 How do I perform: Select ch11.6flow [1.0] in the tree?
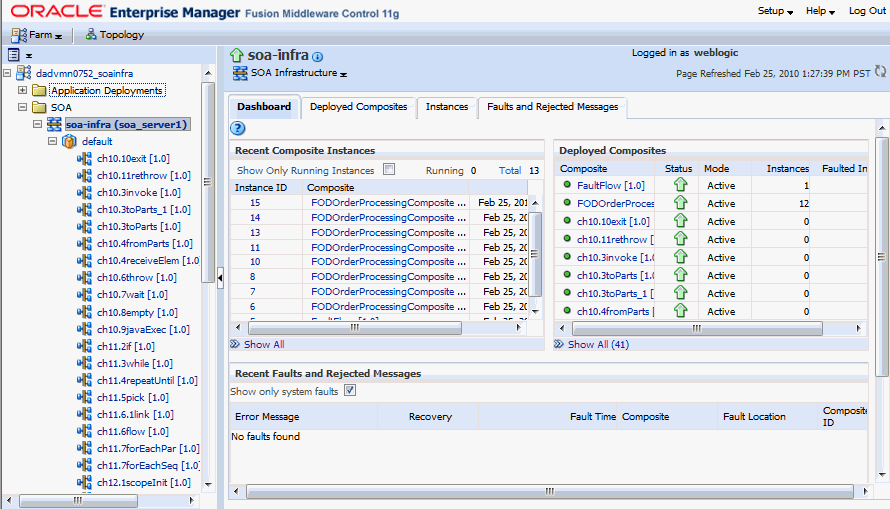click(x=133, y=431)
